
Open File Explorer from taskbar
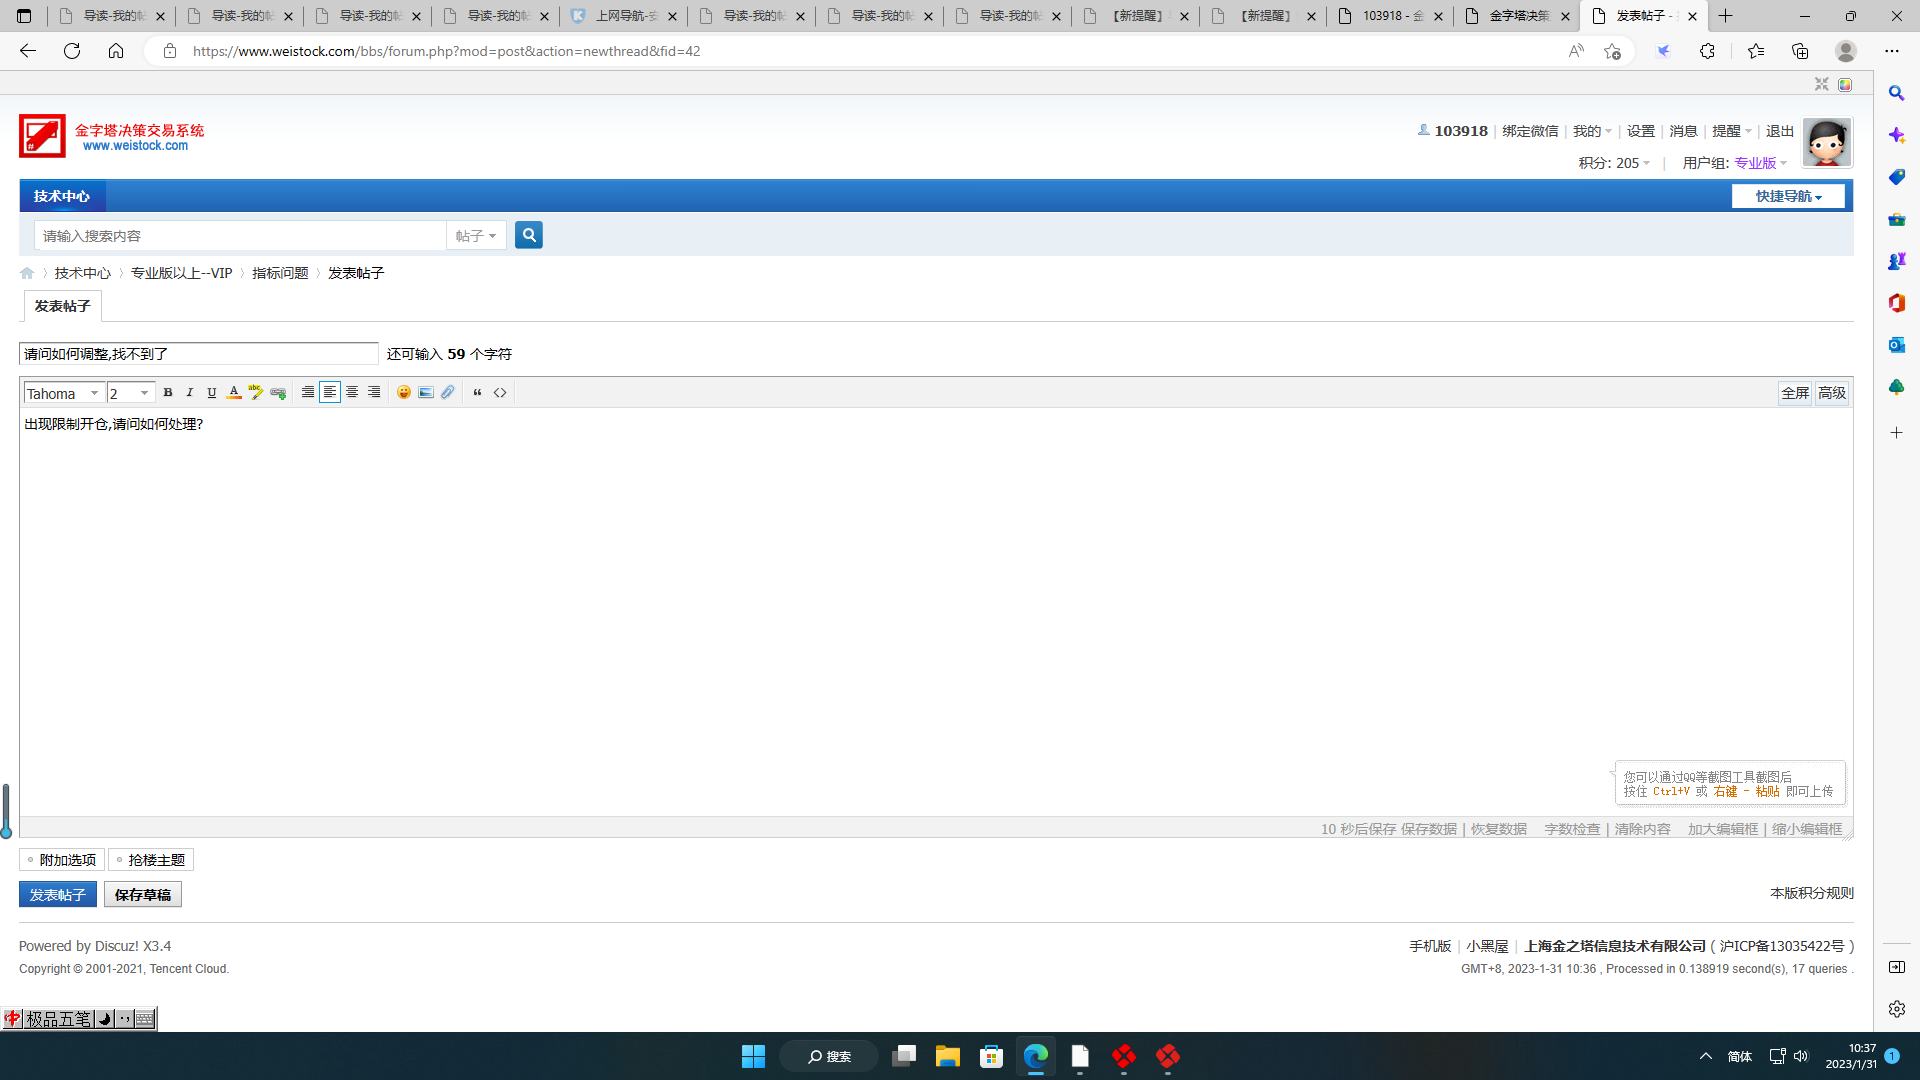(947, 1056)
